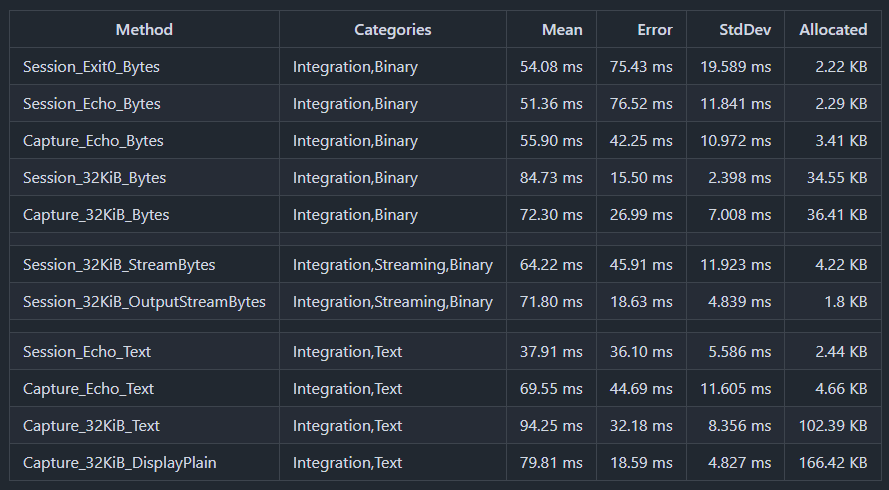Click the 102.39 KB allocated value
Viewport: 889px width, 490px height.
pos(833,425)
